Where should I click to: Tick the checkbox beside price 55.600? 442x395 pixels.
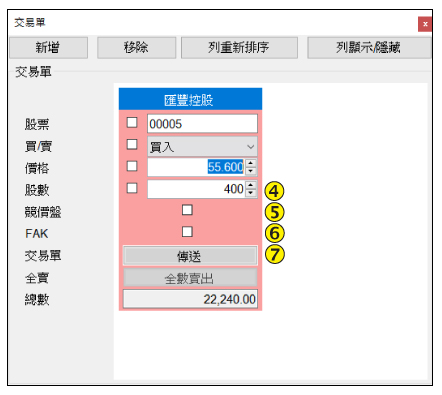point(132,166)
